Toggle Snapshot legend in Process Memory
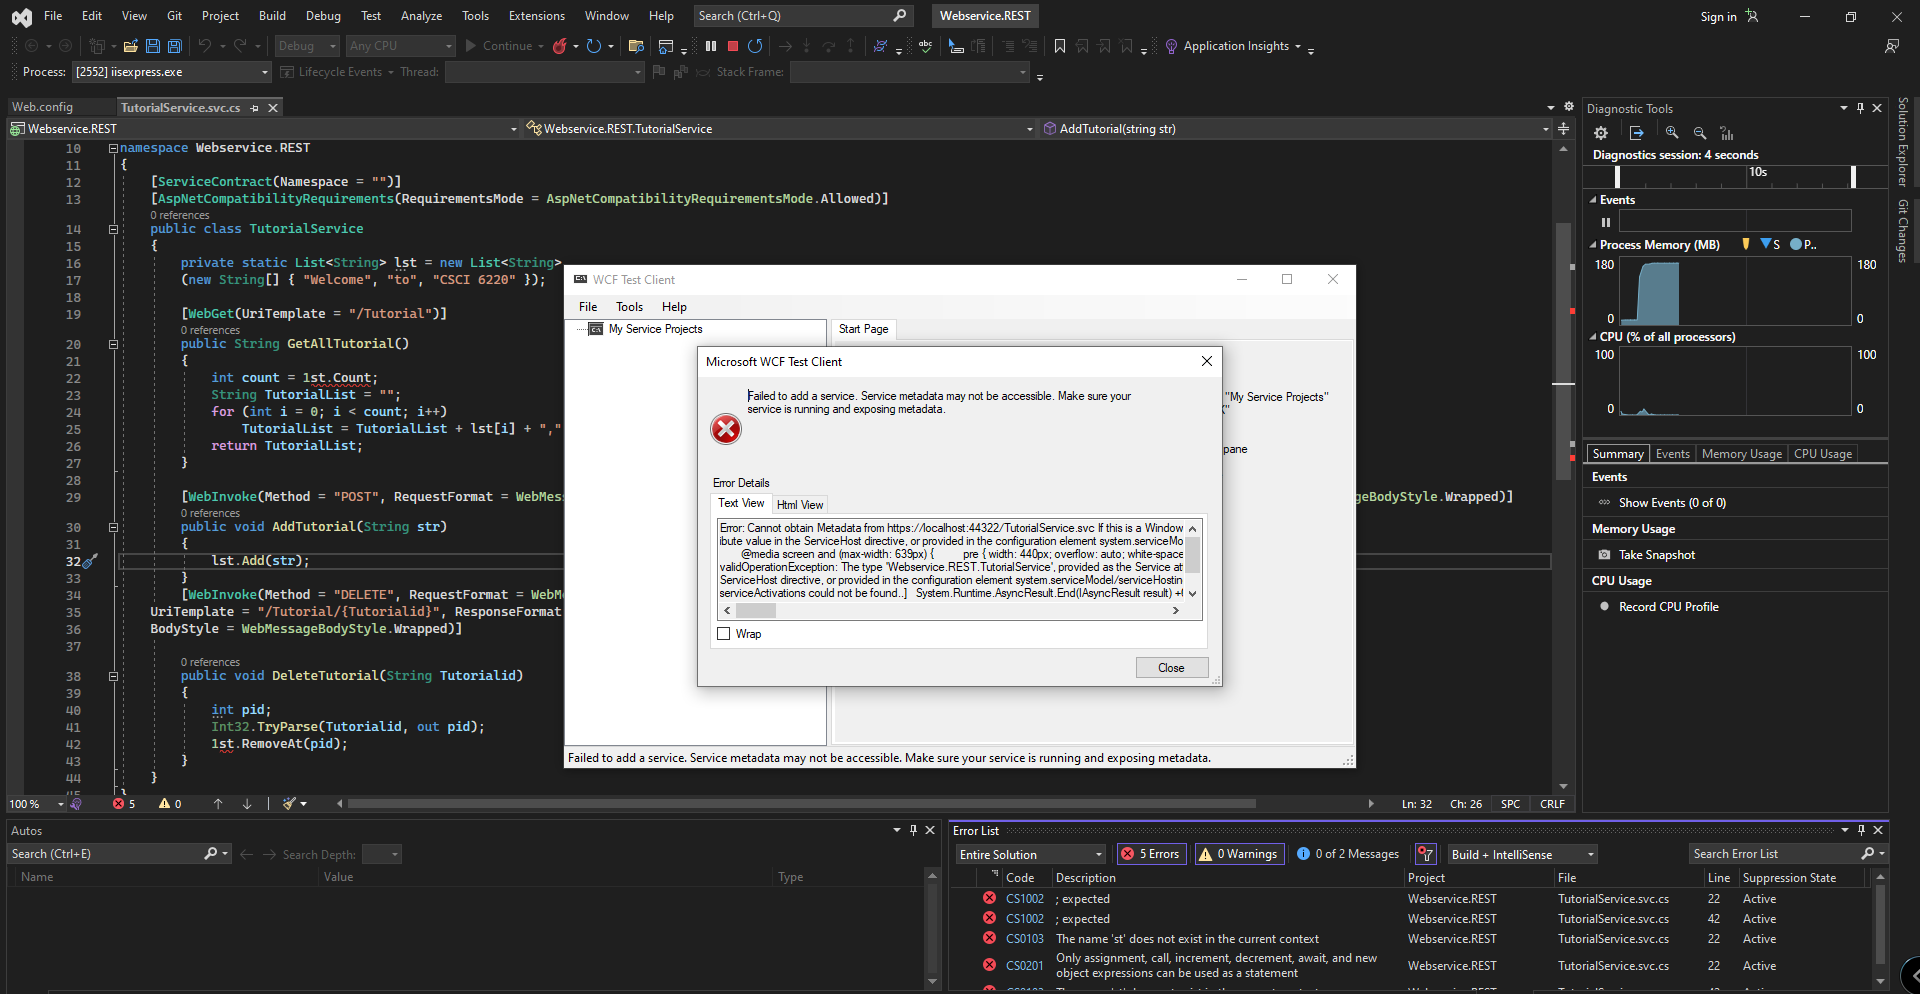 click(x=1770, y=244)
